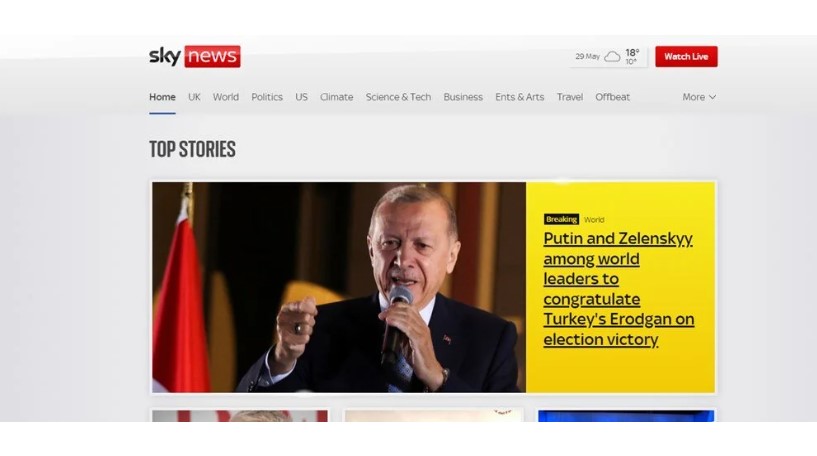The height and width of the screenshot is (456, 817).
Task: Open the Erdogan election victory headline
Action: 618,289
